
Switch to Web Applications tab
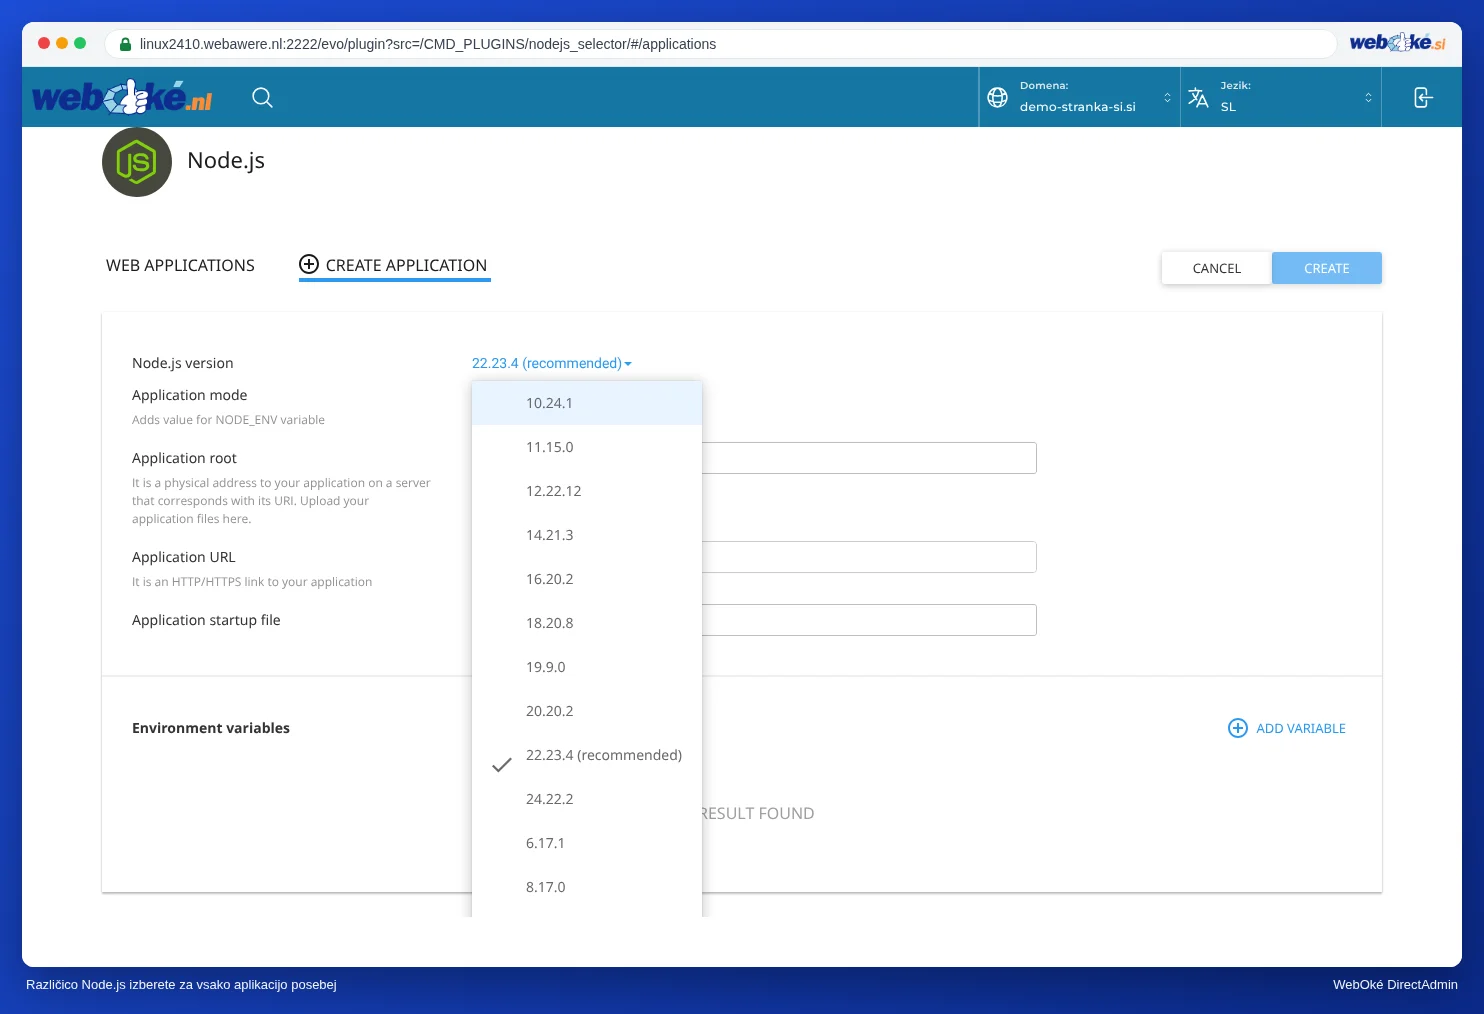pos(180,265)
